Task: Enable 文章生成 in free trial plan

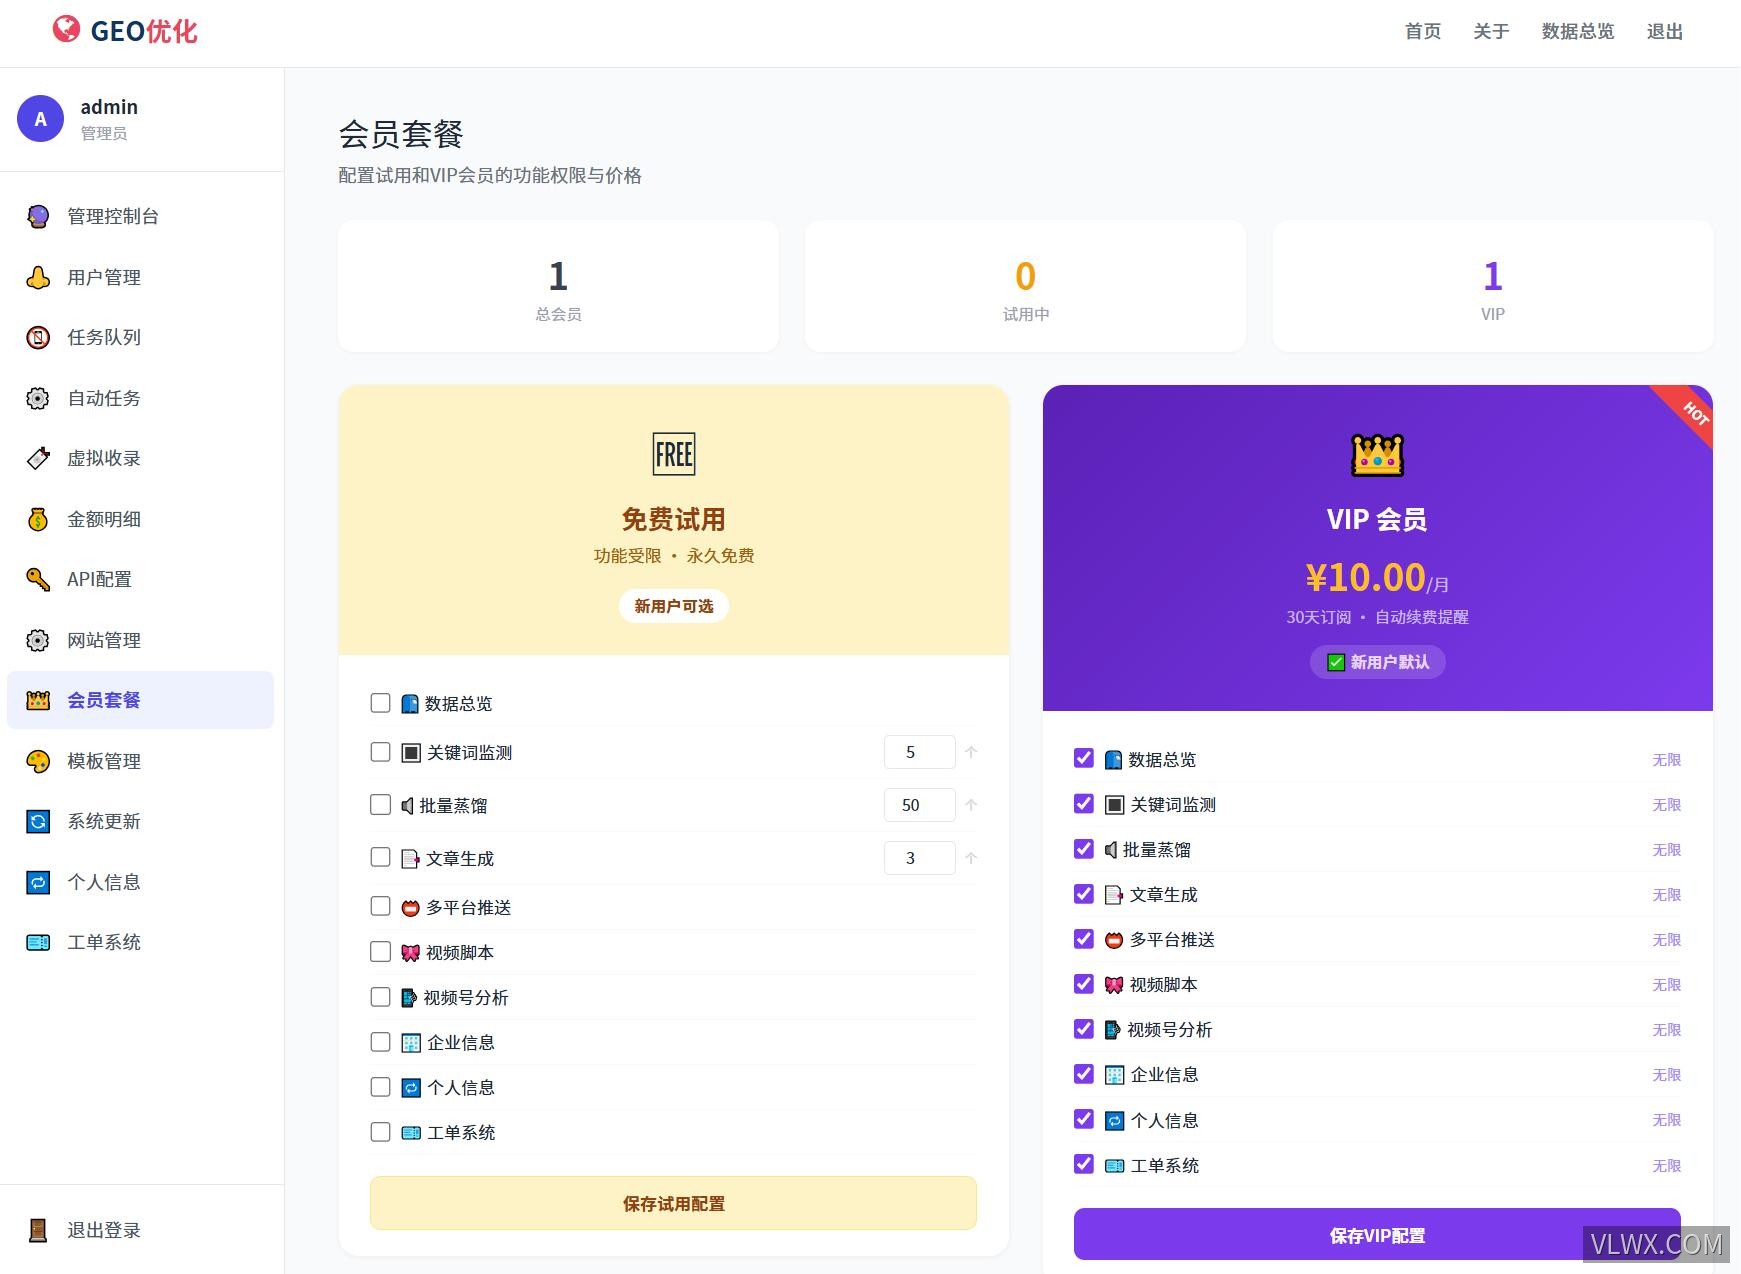Action: pos(380,857)
